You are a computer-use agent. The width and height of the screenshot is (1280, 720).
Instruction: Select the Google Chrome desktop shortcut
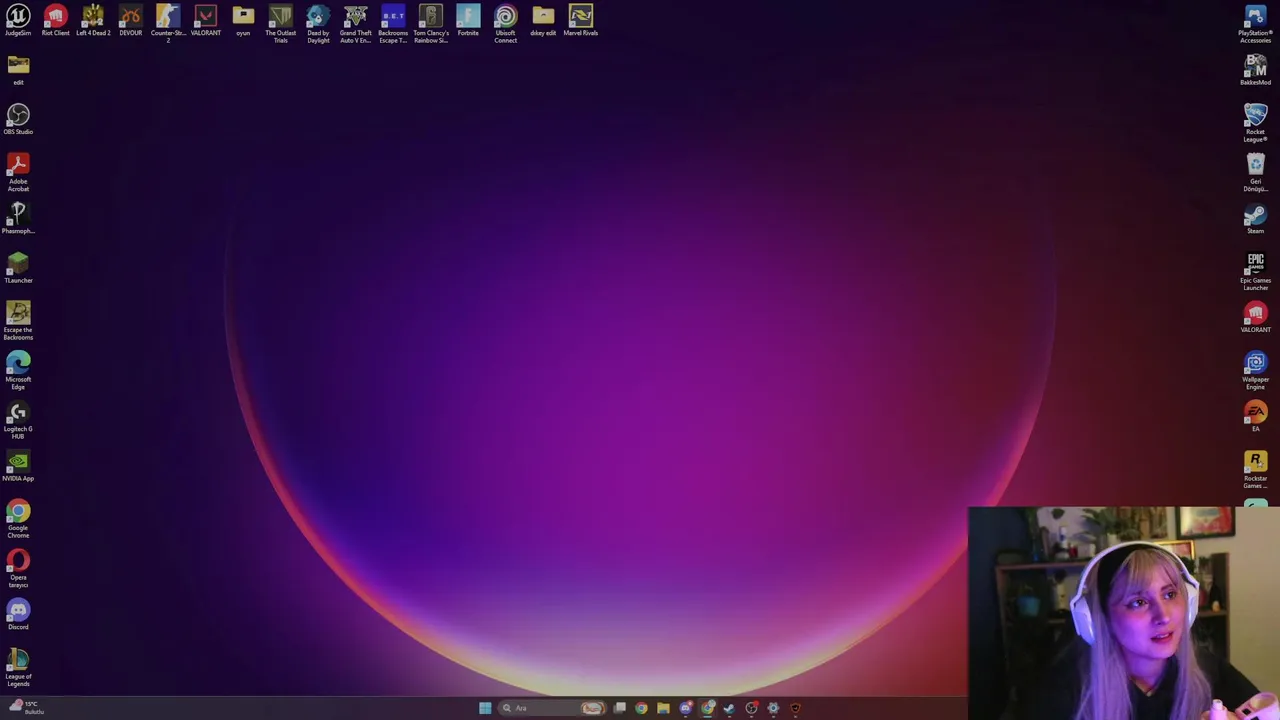click(x=18, y=519)
